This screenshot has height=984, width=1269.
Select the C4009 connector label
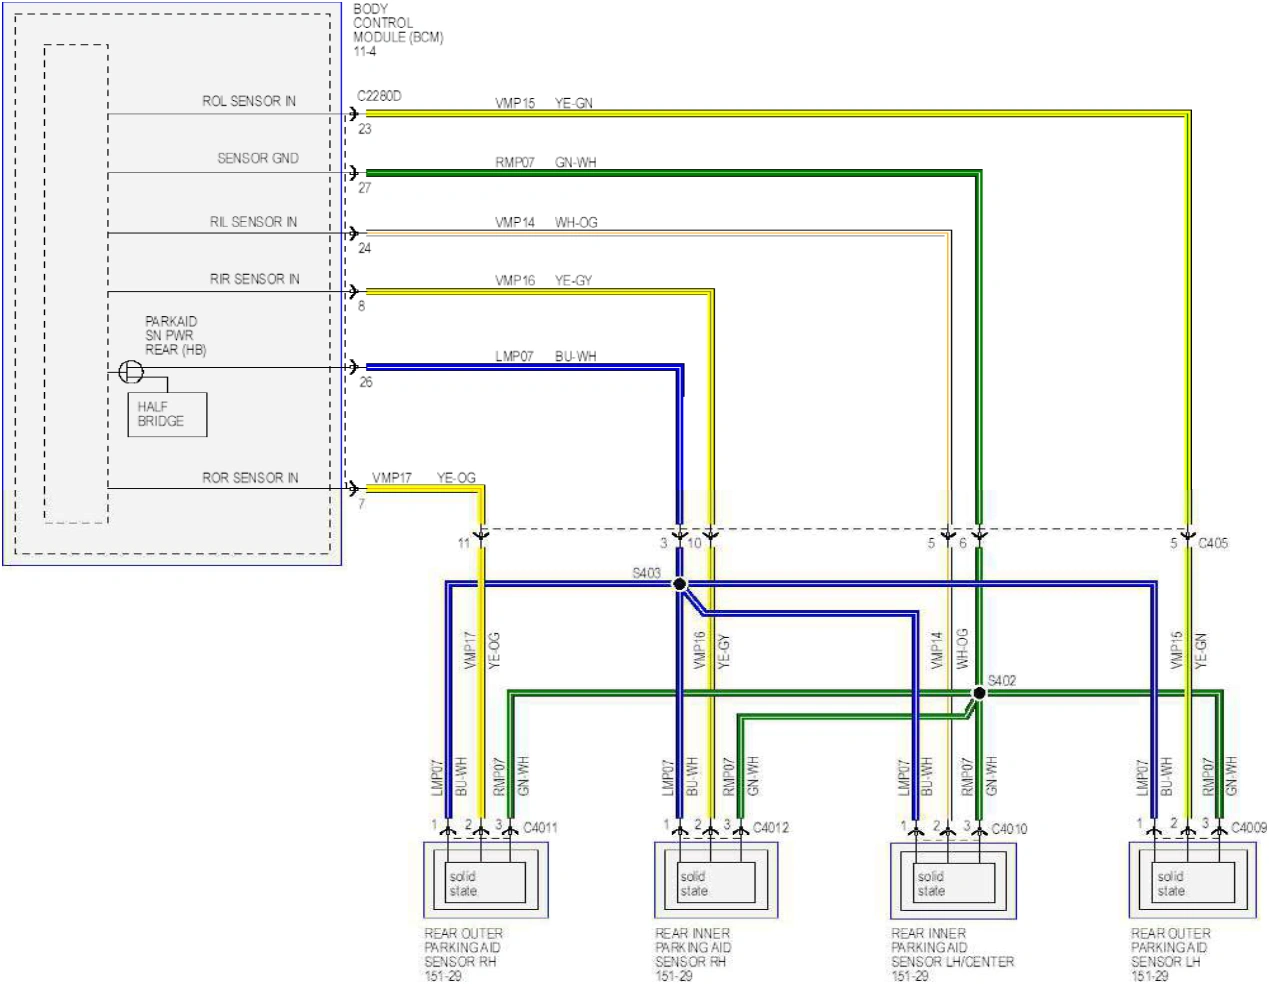tap(1249, 828)
